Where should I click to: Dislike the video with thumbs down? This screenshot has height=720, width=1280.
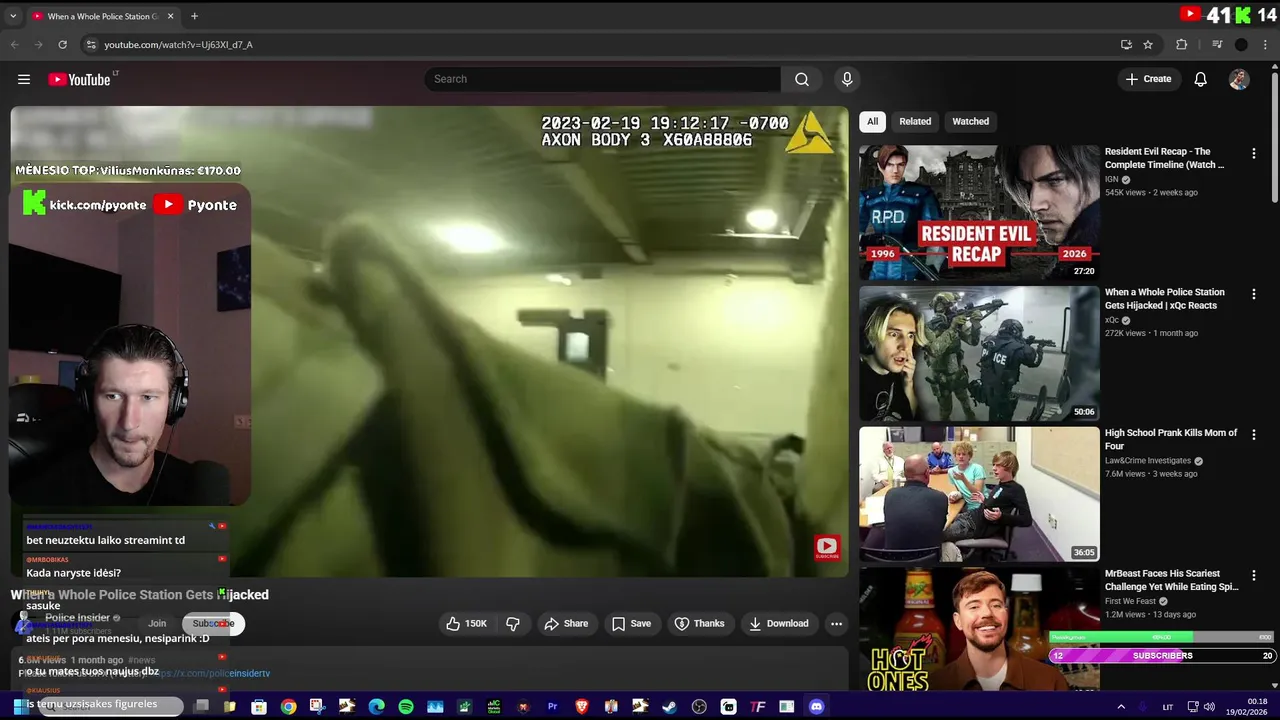pos(513,624)
